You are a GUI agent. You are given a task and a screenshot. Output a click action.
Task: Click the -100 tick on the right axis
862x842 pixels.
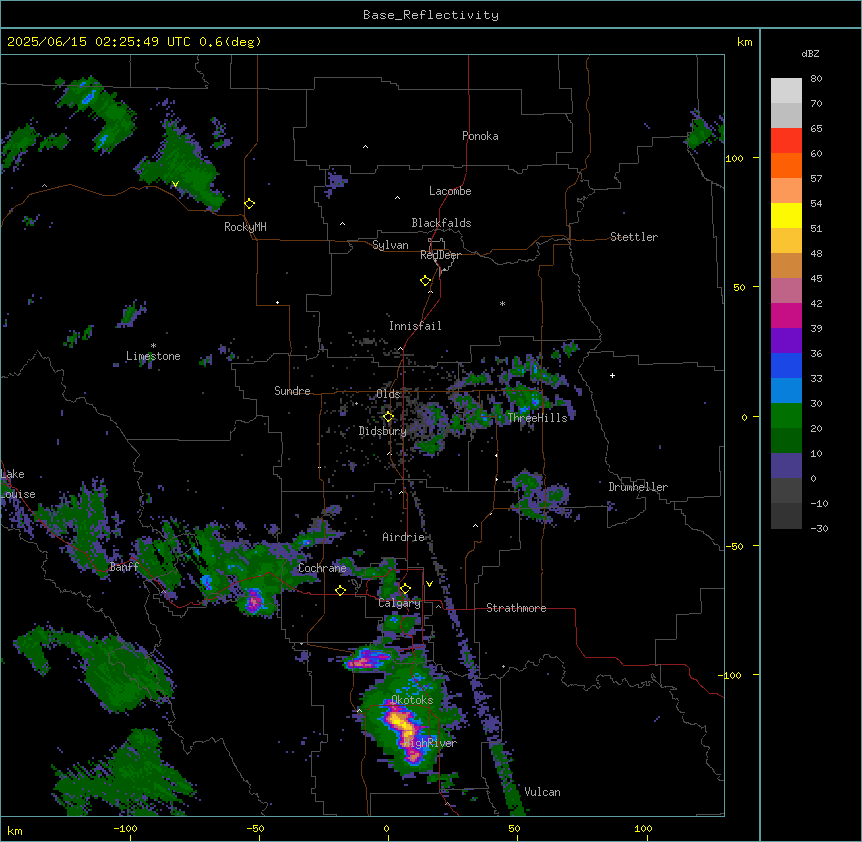click(x=731, y=675)
